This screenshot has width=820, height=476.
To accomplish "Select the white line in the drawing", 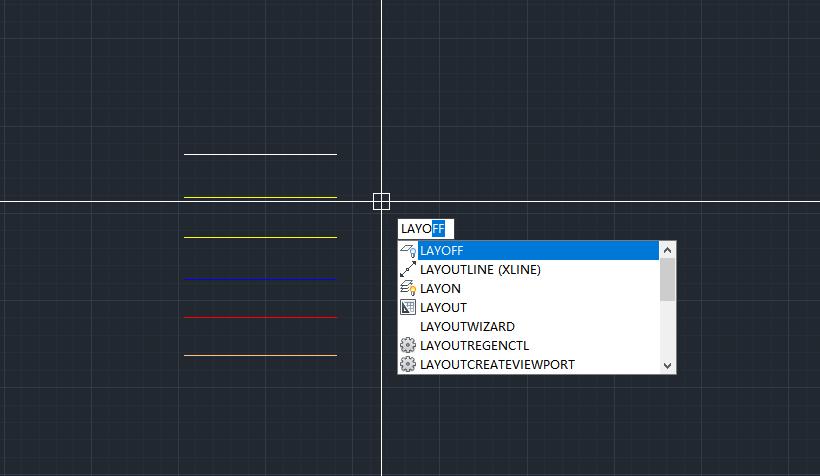I will click(x=260, y=155).
